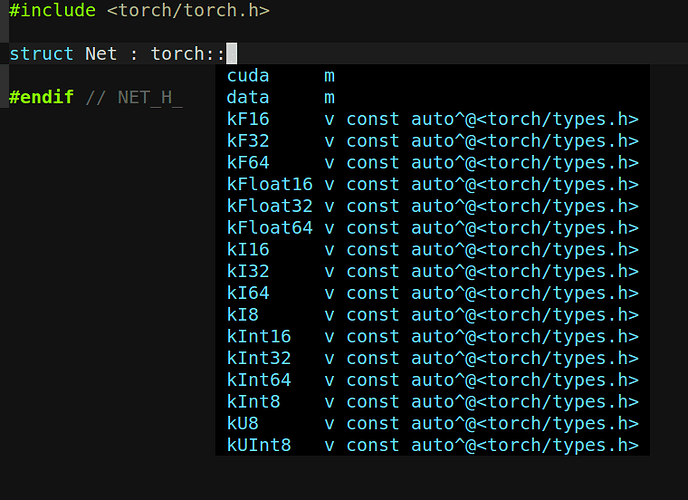
Task: Select kInt16 from the popup
Action: 259,337
